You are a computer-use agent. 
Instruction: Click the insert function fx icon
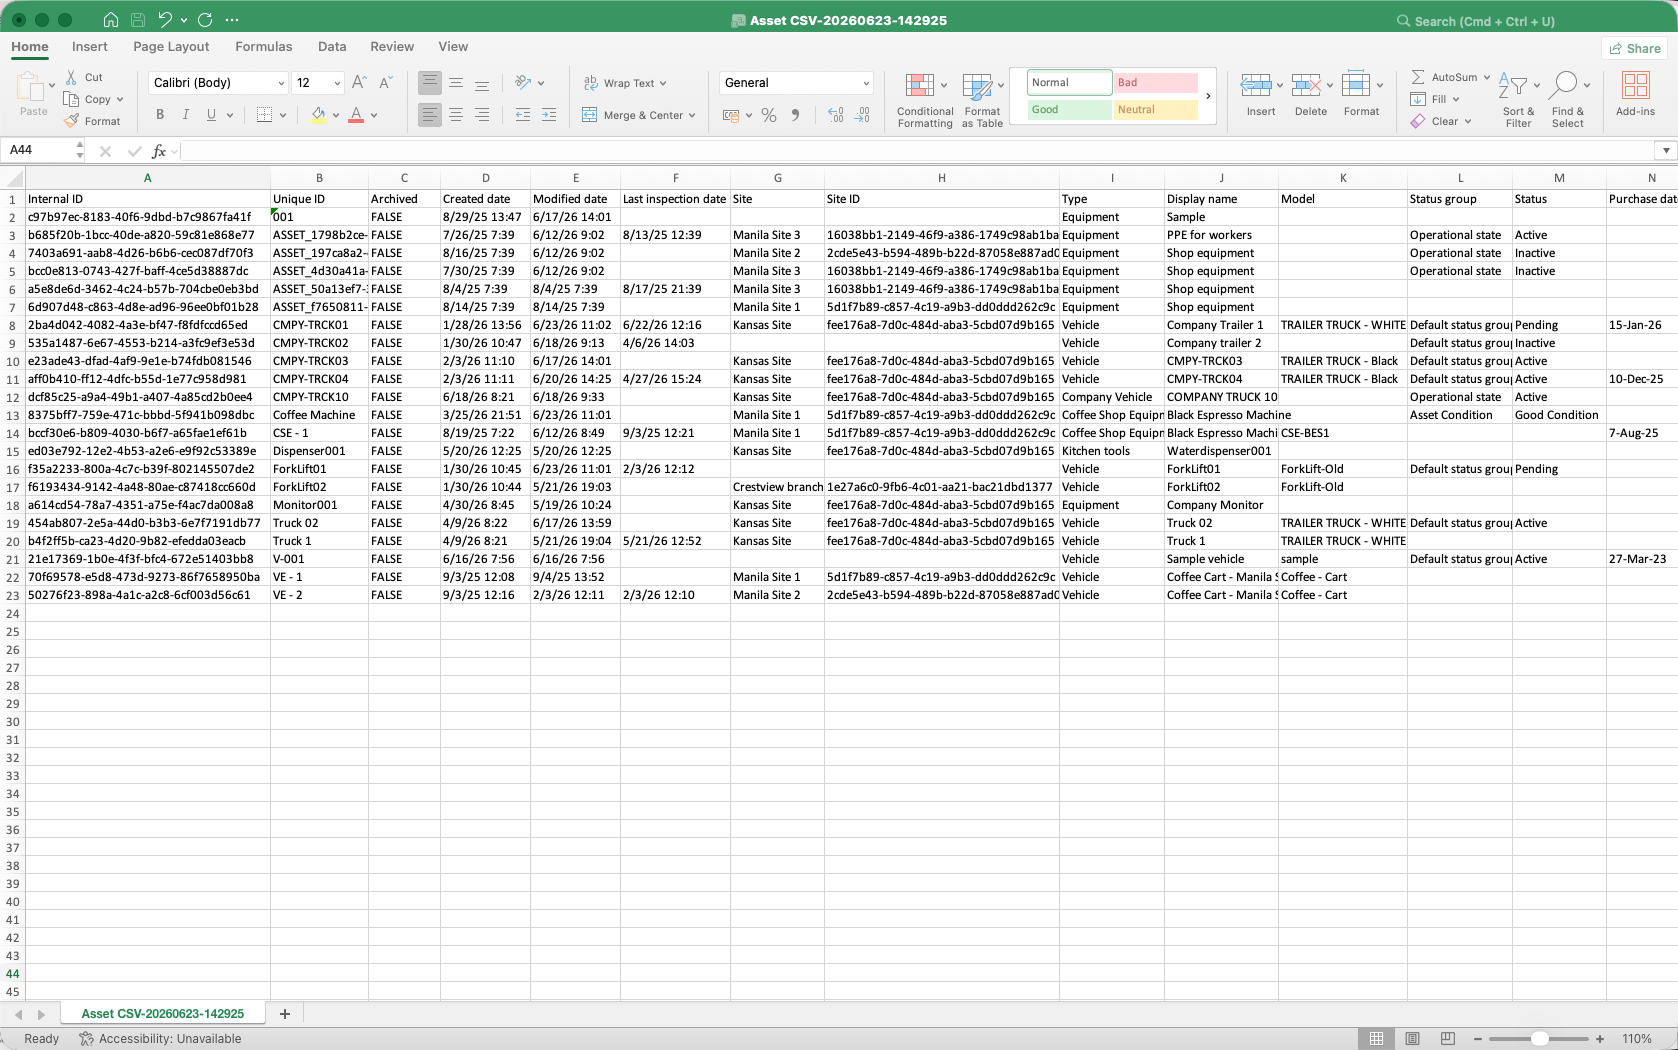158,151
